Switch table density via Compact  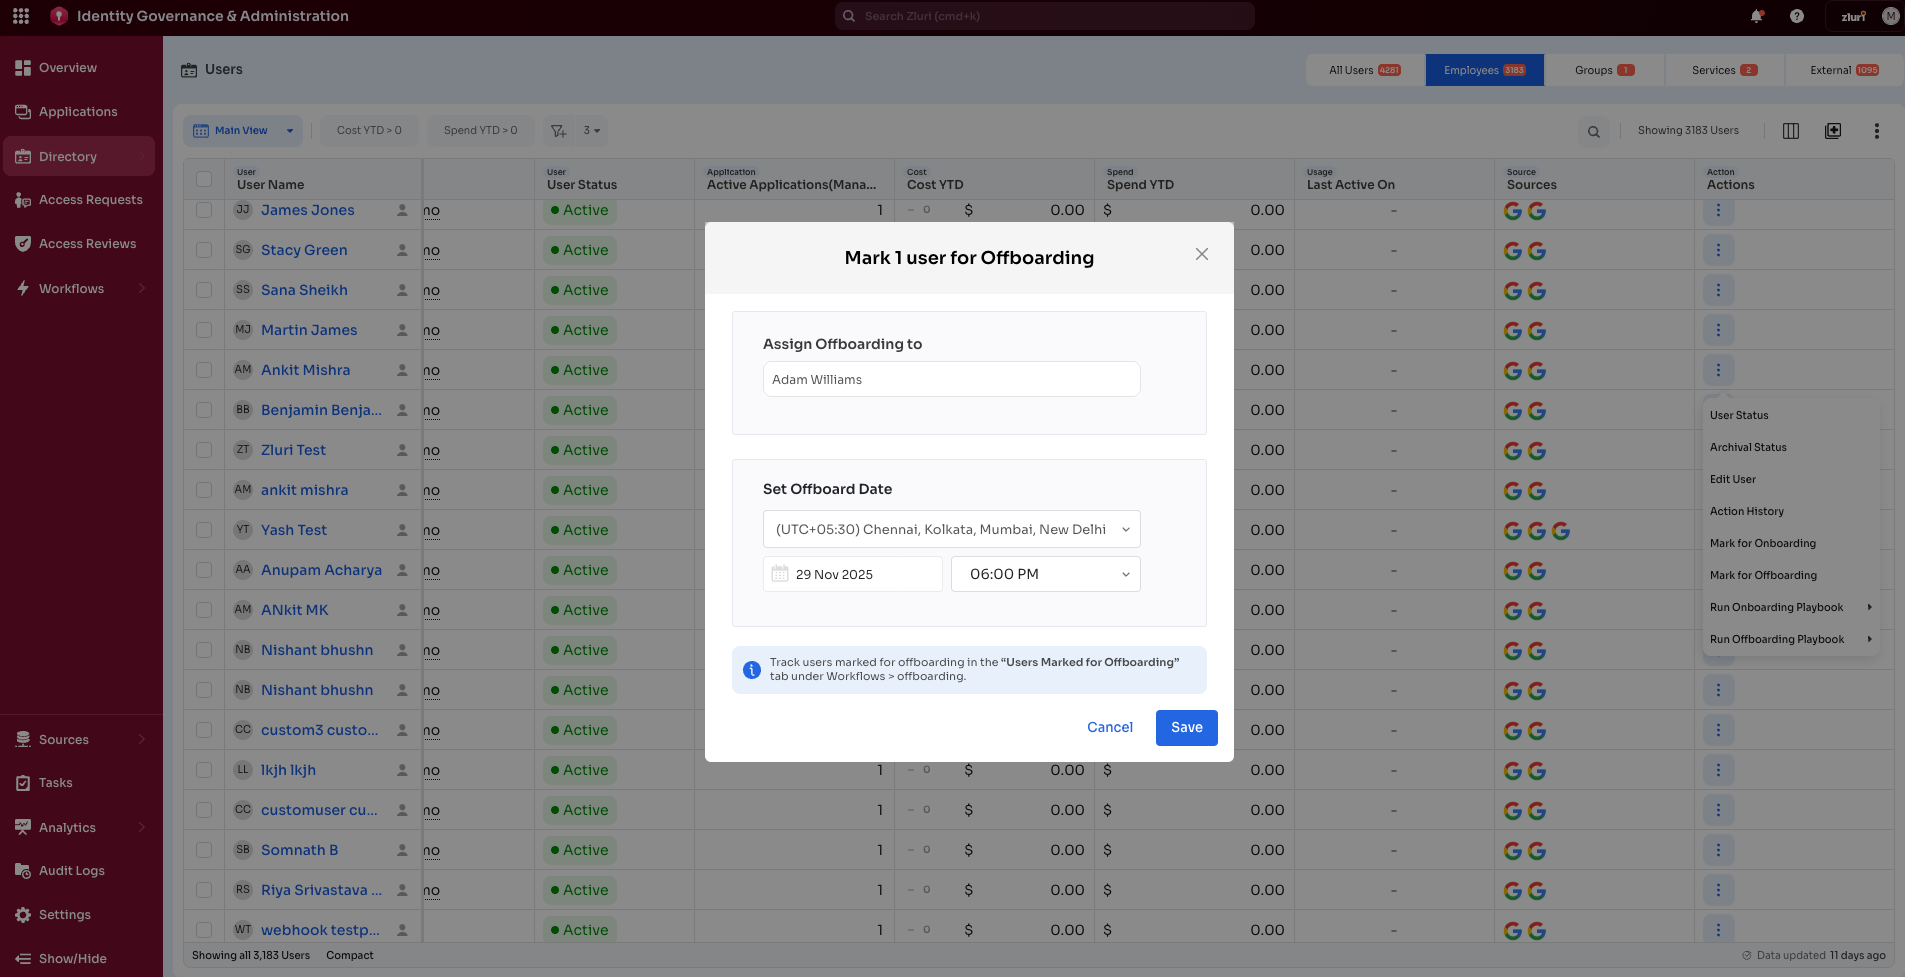[349, 956]
